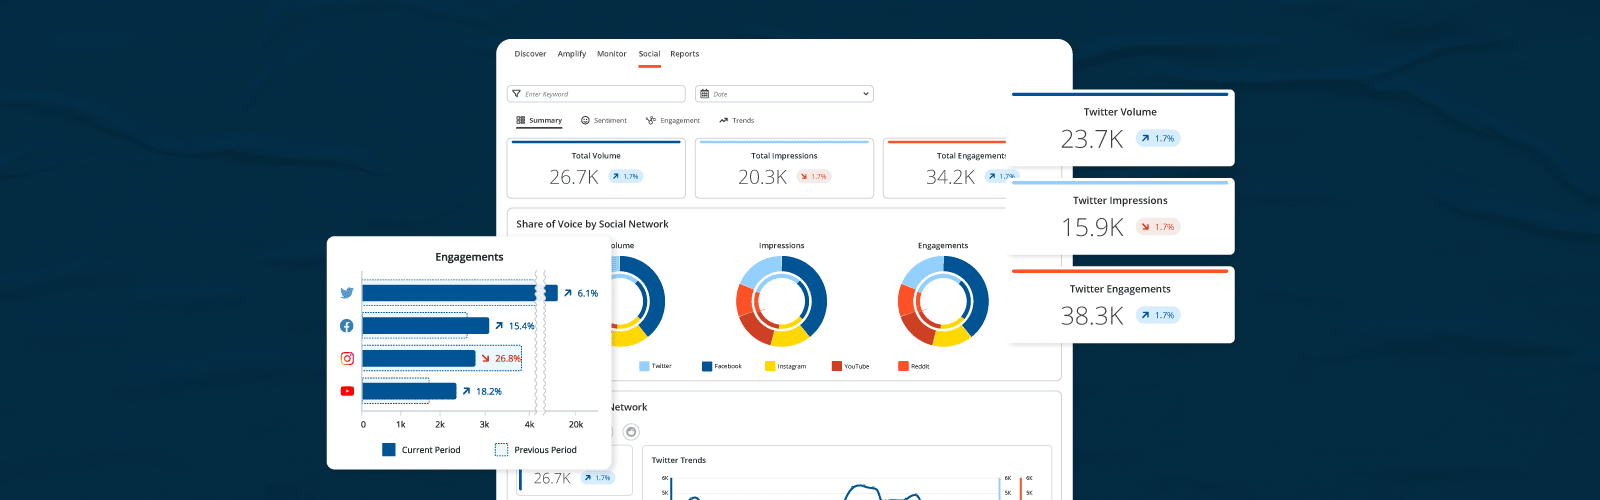Click the YouTube icon in Engagements chart

(x=347, y=391)
